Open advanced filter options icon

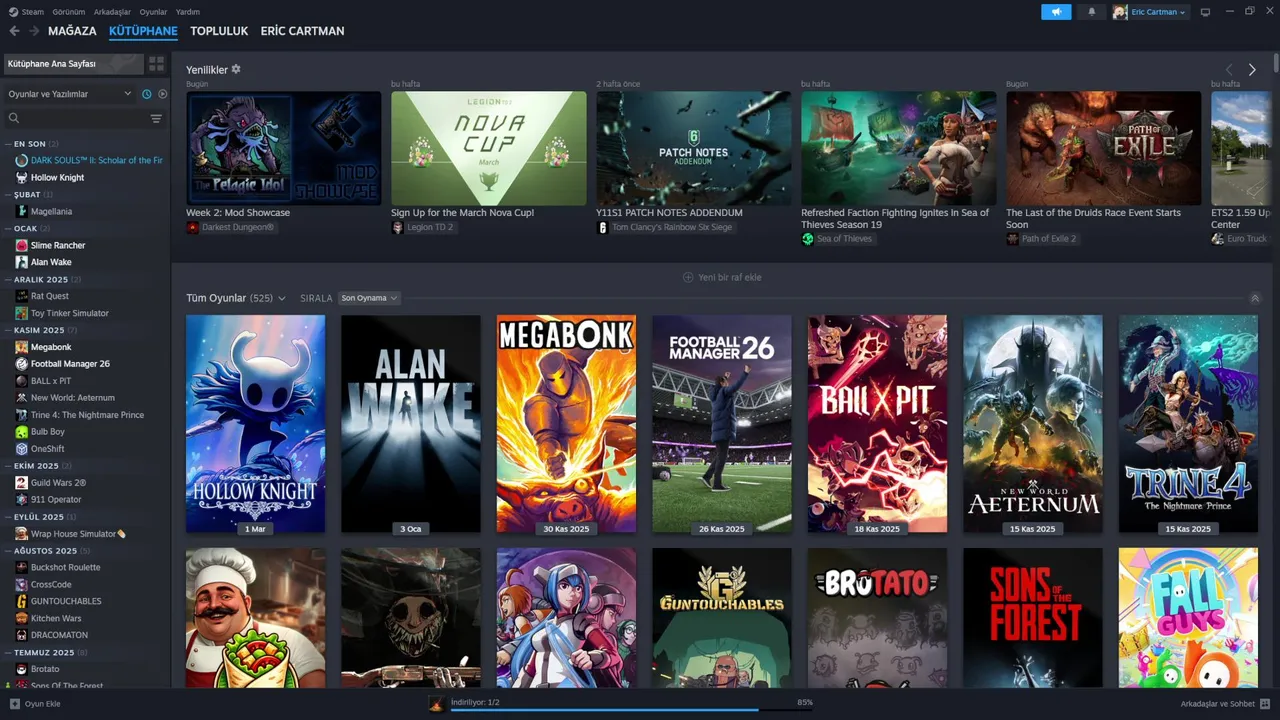156,118
